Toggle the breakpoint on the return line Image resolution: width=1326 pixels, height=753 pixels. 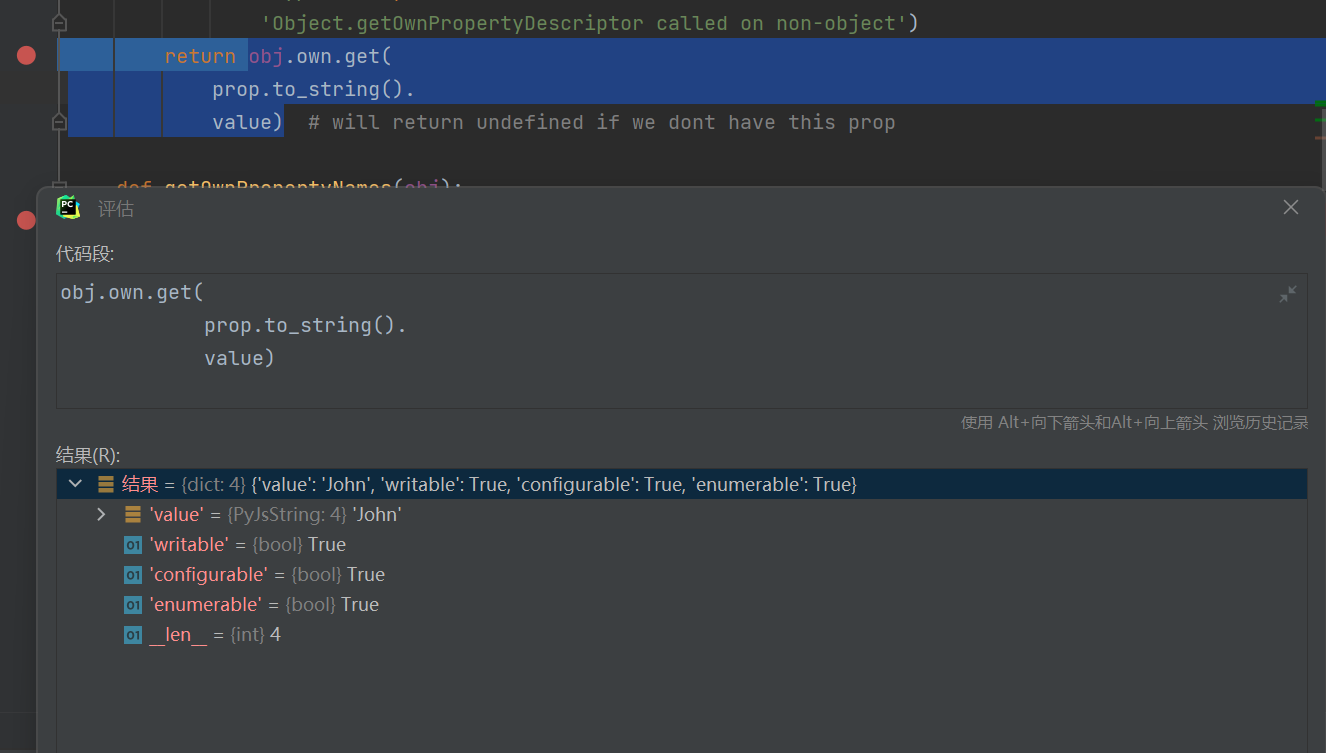26,56
